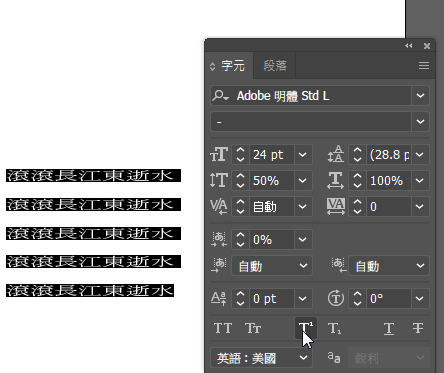Click the leading value field (28.8

389,155
